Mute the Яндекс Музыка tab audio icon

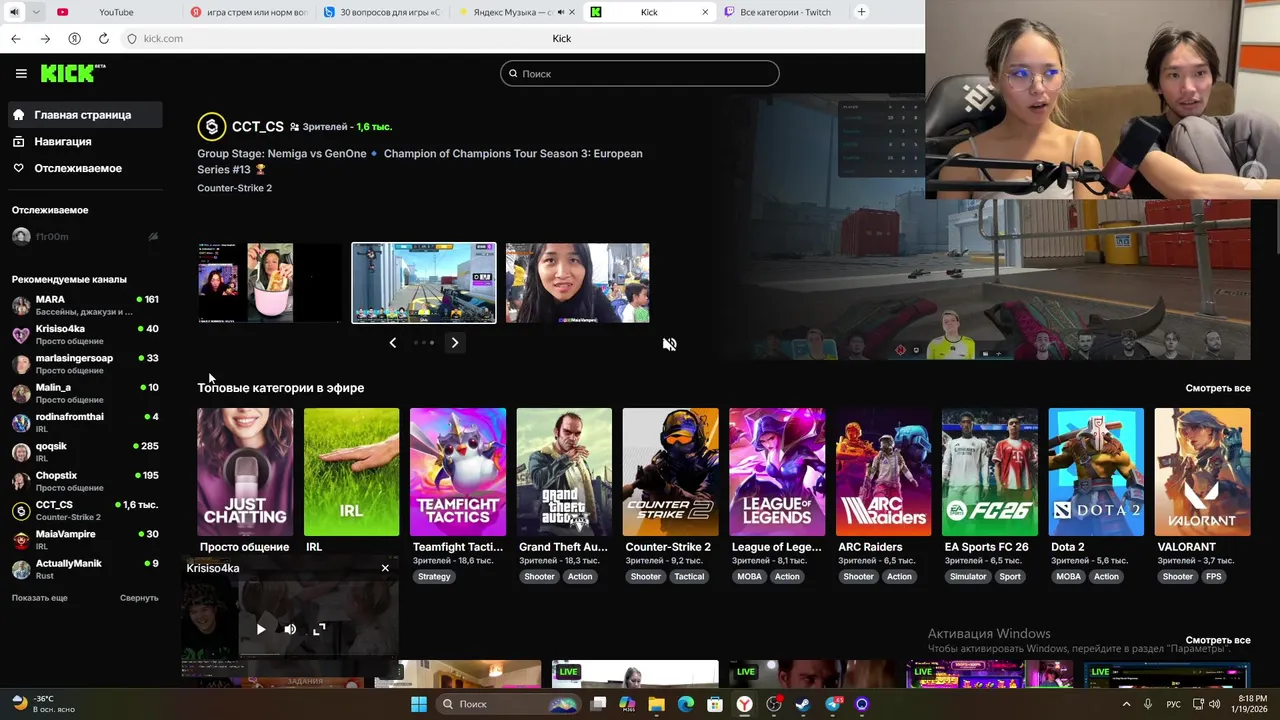(x=560, y=12)
